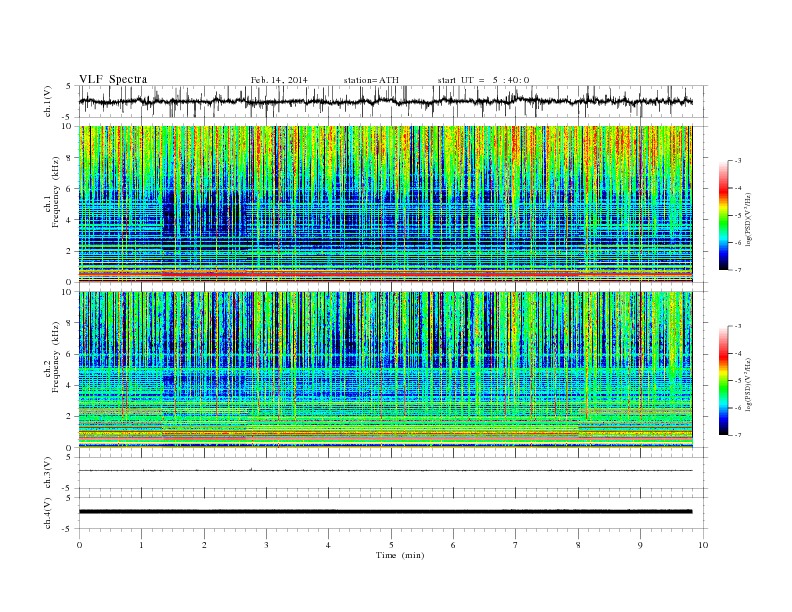Click inside the ch.2 spectrogram panel
The width and height of the screenshot is (792, 612).
[385, 369]
